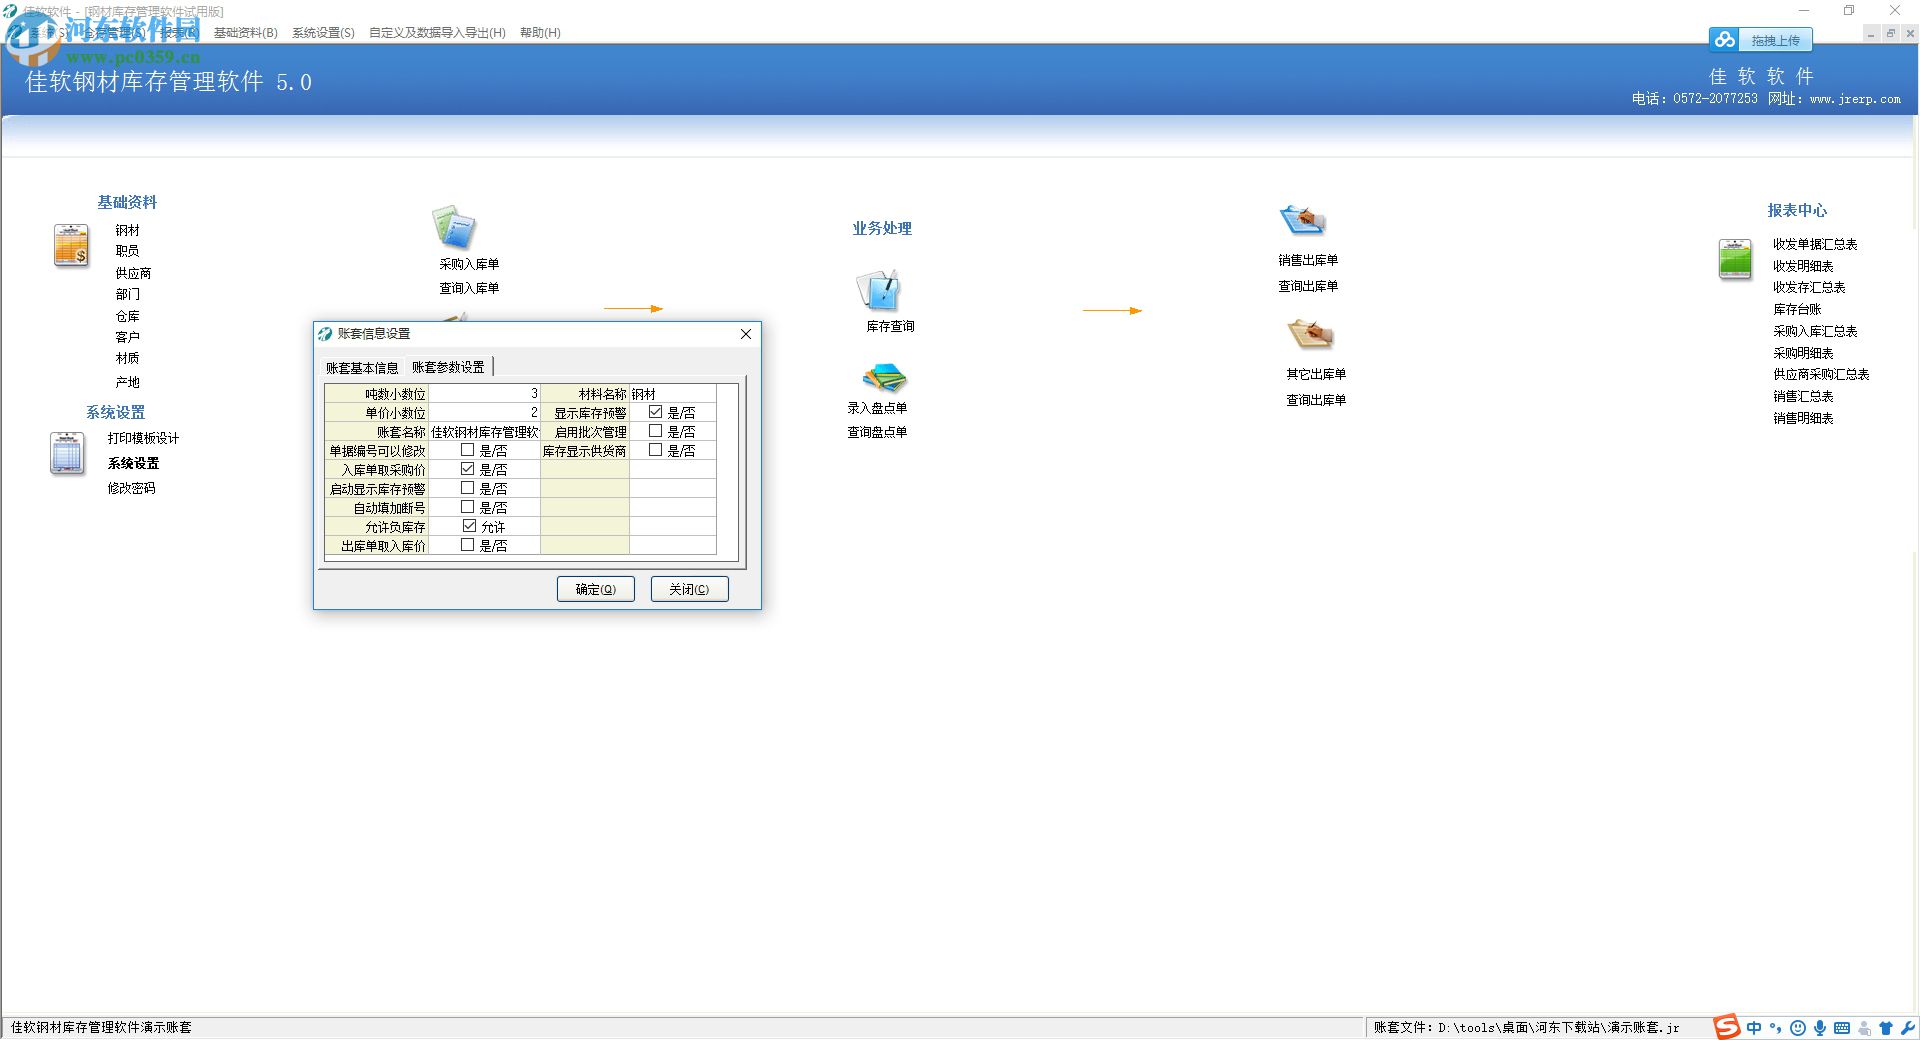Open 供应商 link
Image resolution: width=1920 pixels, height=1040 pixels.
tap(133, 273)
